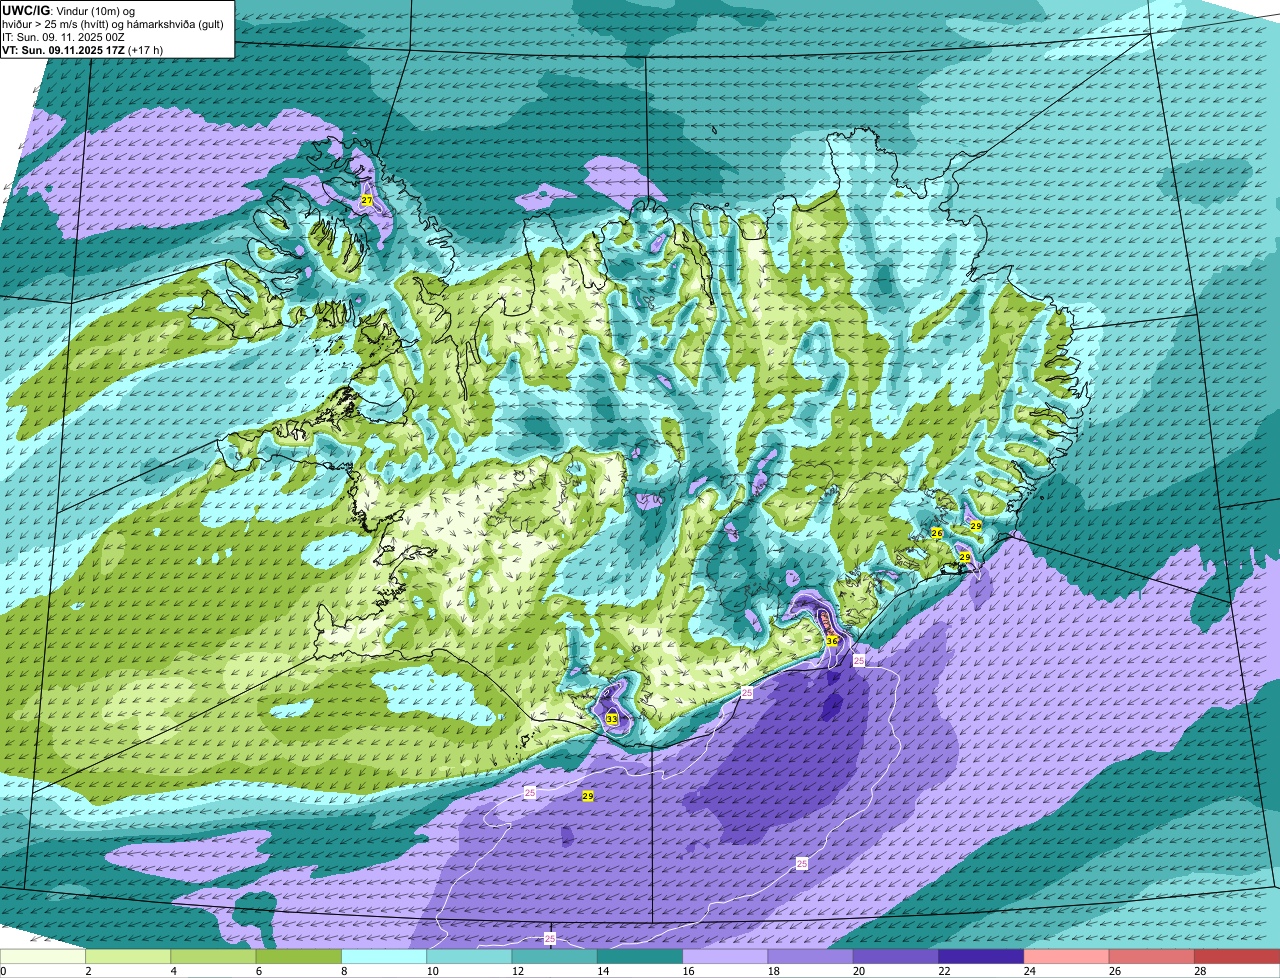1280x978 pixels.
Task: Click the yellow 26 gust label in the east
Action: 937,533
